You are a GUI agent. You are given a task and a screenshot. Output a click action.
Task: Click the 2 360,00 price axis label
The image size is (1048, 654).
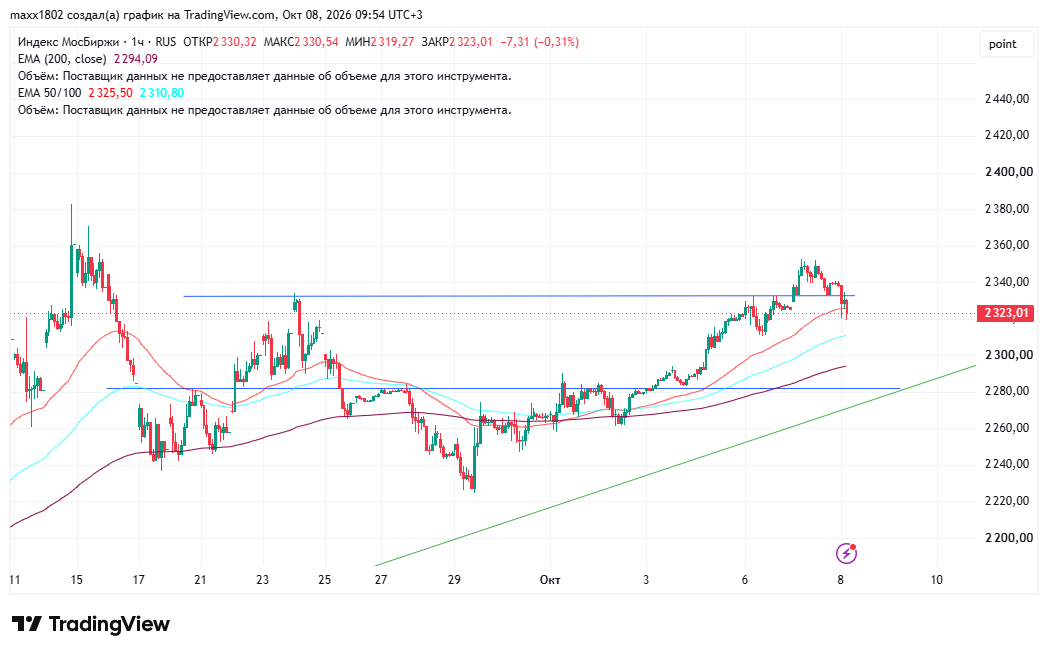[1007, 245]
